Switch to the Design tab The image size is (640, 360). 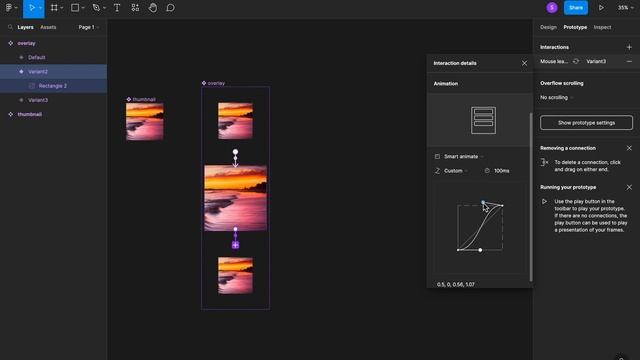(548, 27)
